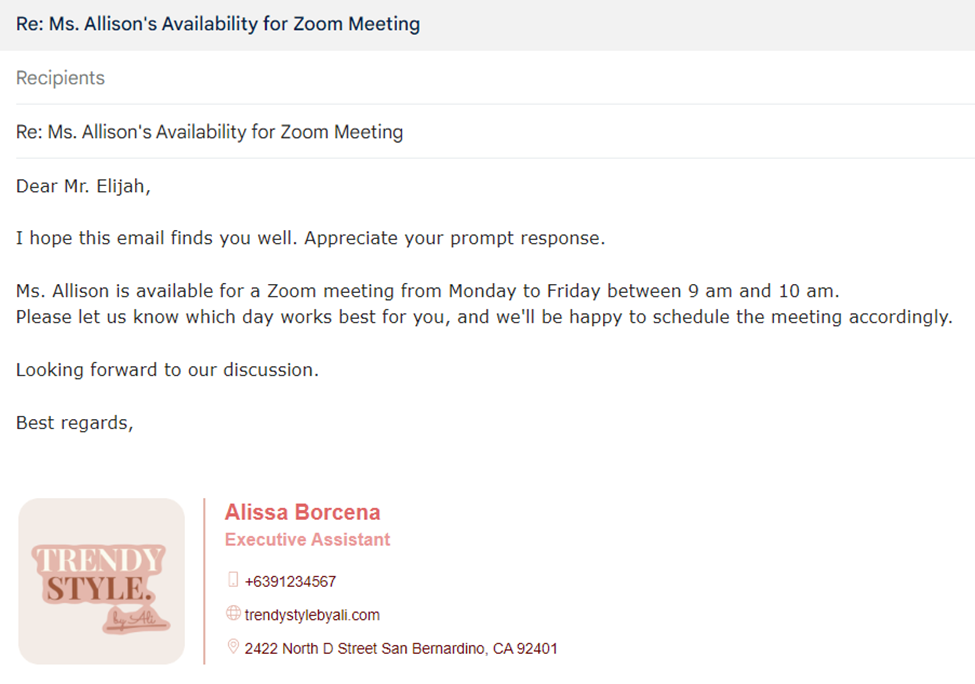Click the "Looking forward to our discussion." line
975x684 pixels.
point(167,370)
